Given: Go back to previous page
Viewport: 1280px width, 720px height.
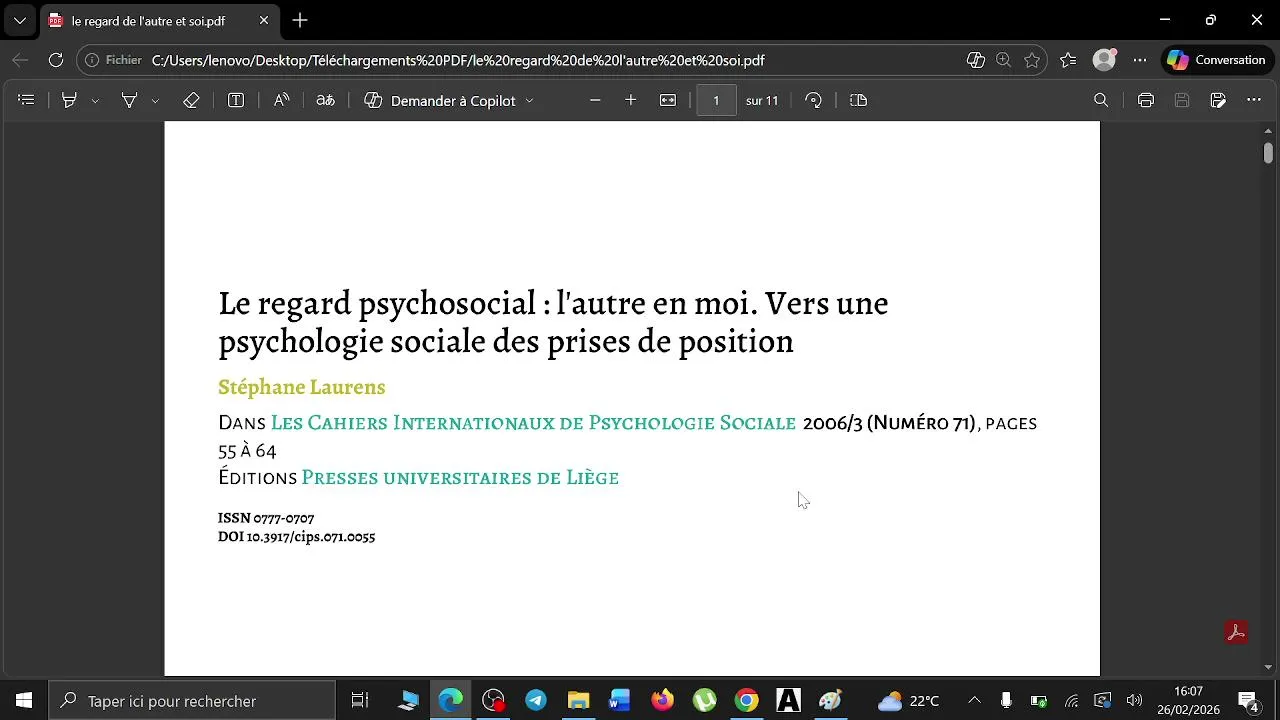Looking at the screenshot, I should [x=20, y=60].
